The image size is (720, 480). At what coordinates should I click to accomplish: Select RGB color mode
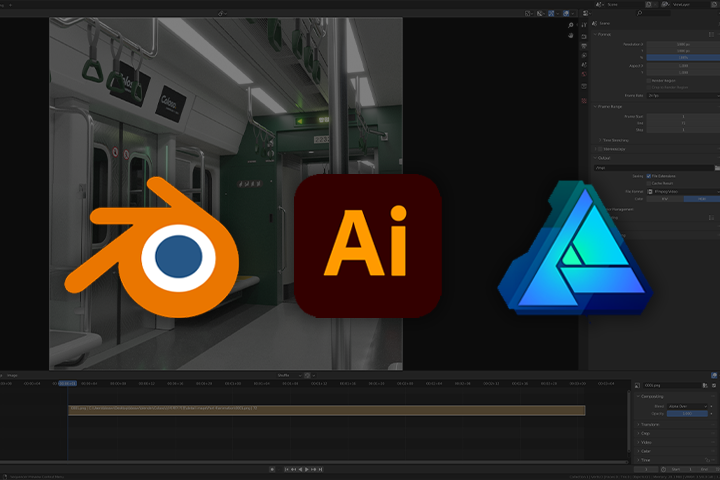[x=702, y=199]
